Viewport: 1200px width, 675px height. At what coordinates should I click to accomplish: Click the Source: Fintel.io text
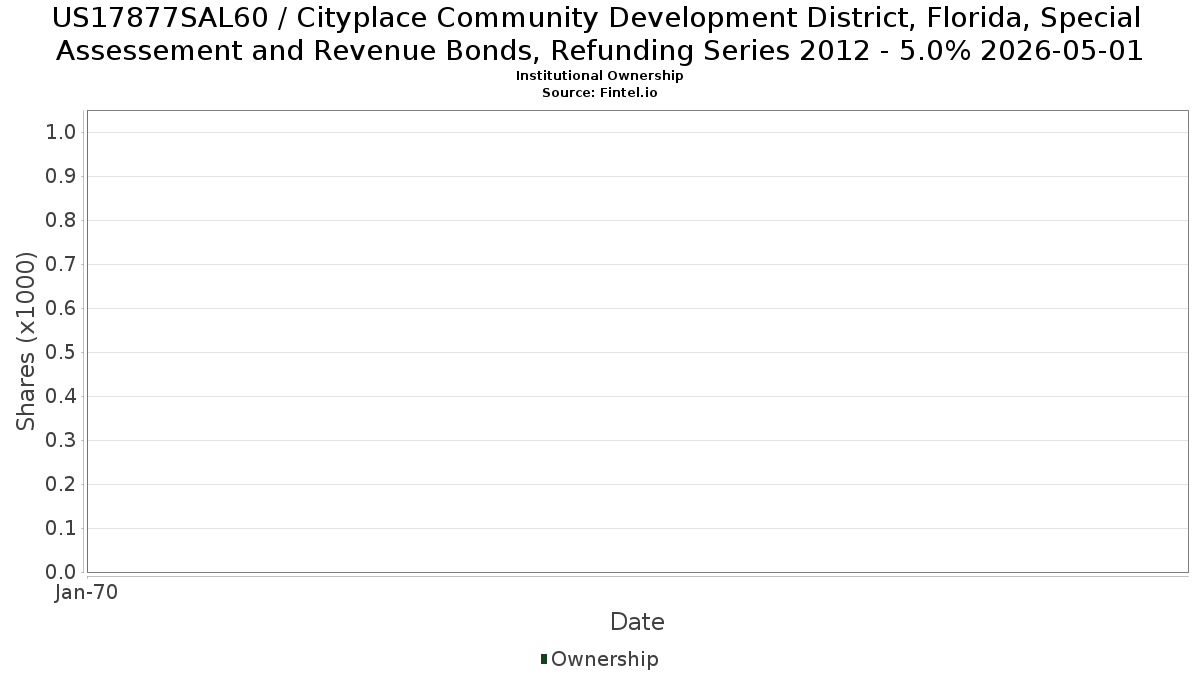599,92
